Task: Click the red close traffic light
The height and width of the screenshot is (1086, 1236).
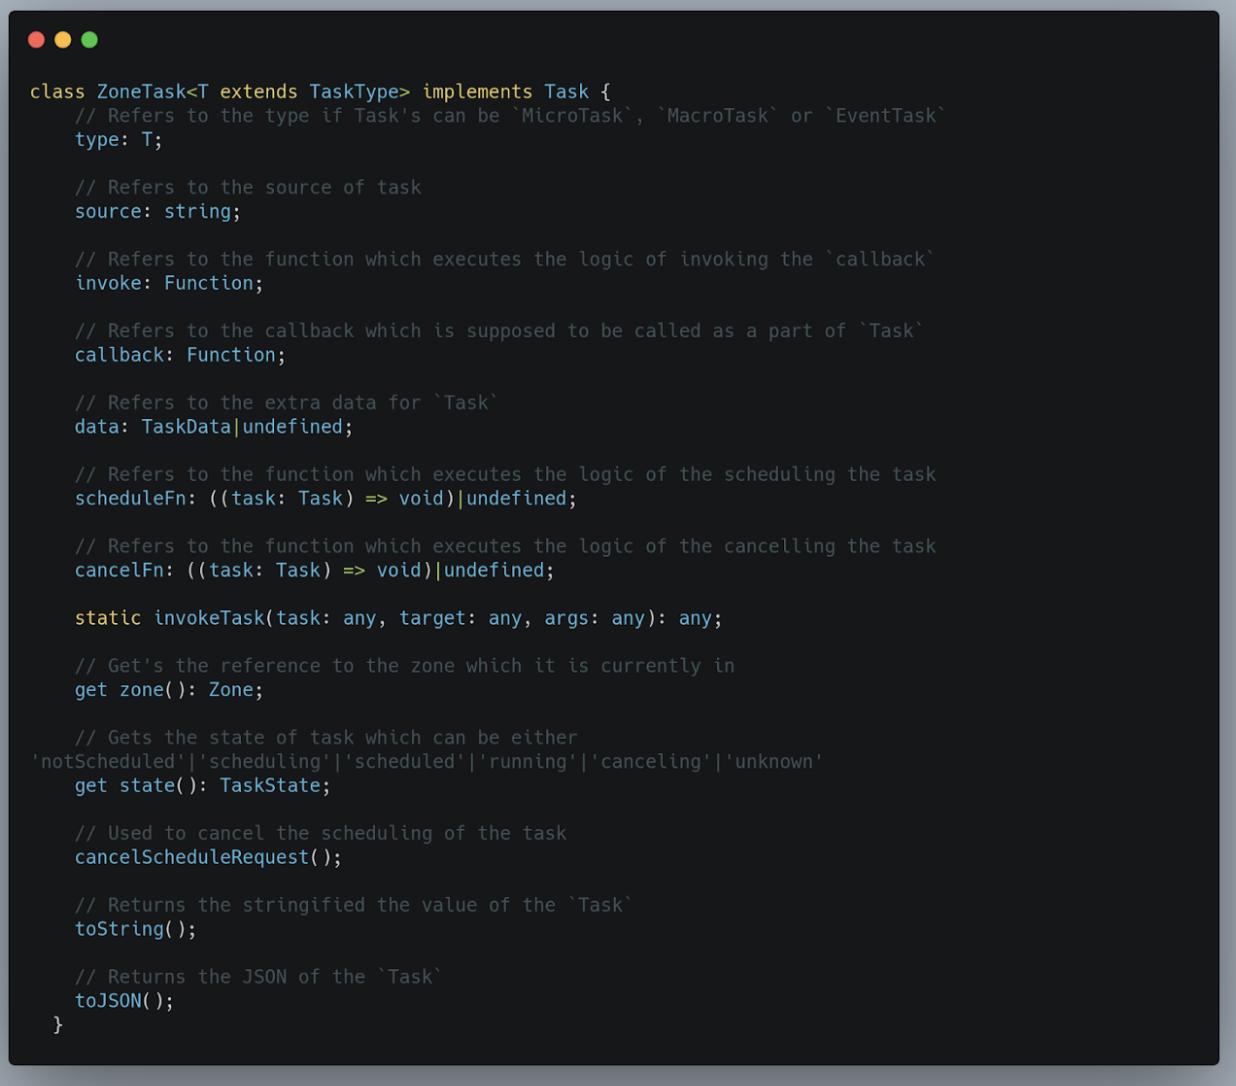Action: click(x=36, y=38)
